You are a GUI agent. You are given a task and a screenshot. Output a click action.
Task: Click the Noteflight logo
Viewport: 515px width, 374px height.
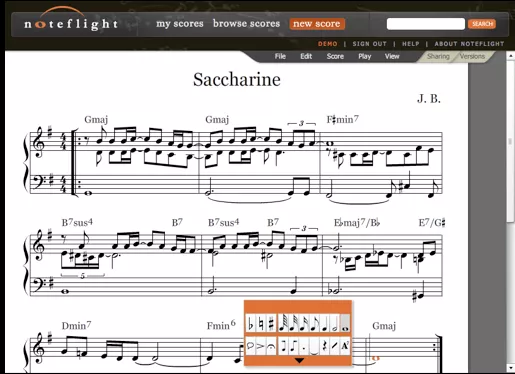[x=71, y=20]
